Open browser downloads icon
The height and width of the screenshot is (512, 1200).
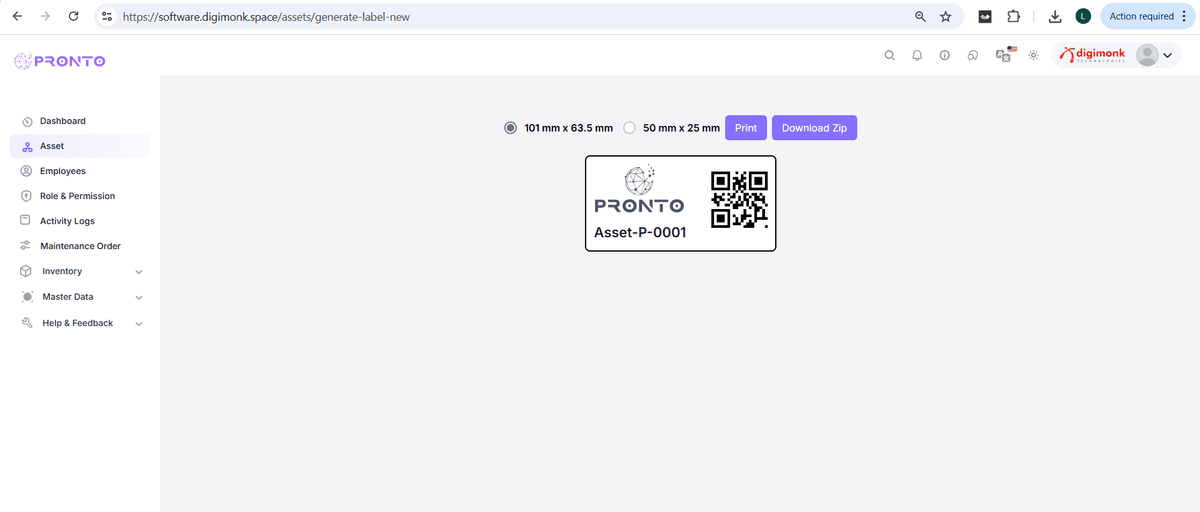[x=1054, y=16]
